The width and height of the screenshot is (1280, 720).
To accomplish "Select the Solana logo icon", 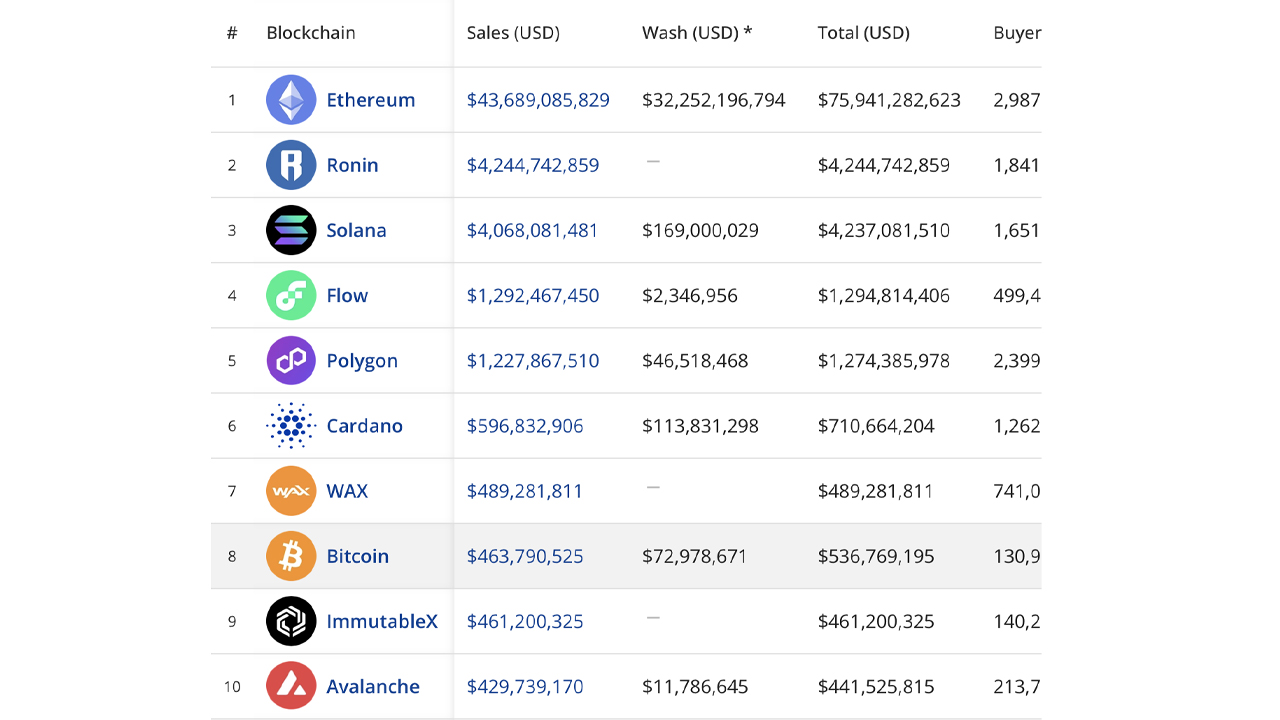I will (291, 230).
